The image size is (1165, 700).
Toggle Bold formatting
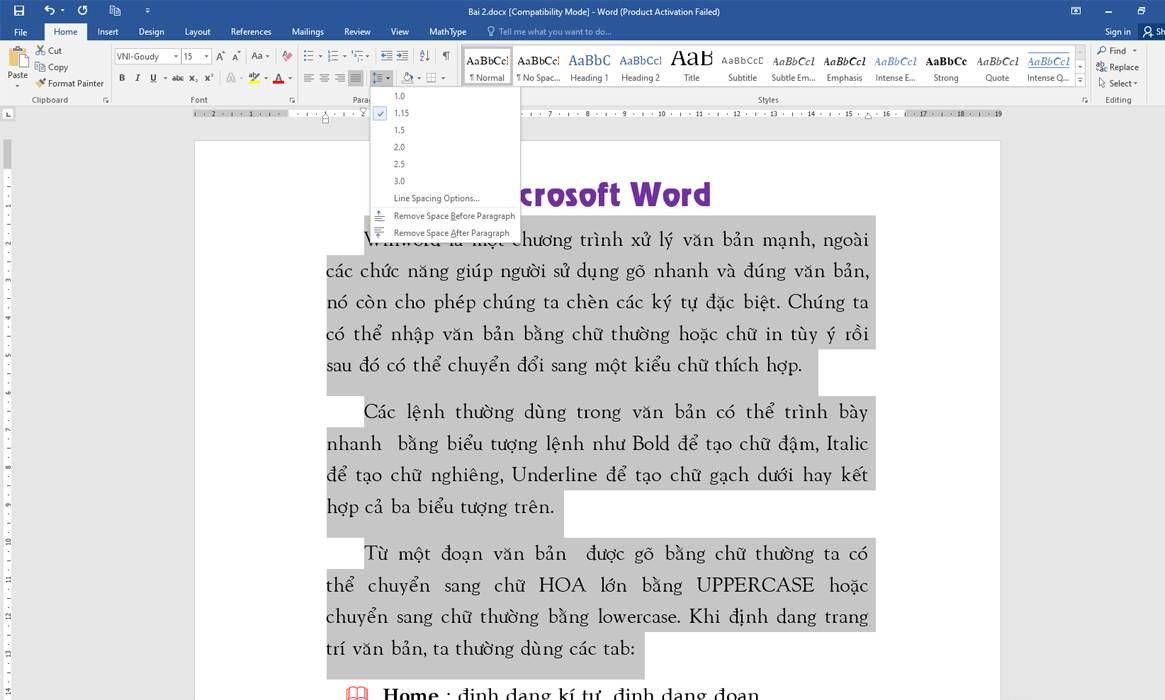pos(122,78)
